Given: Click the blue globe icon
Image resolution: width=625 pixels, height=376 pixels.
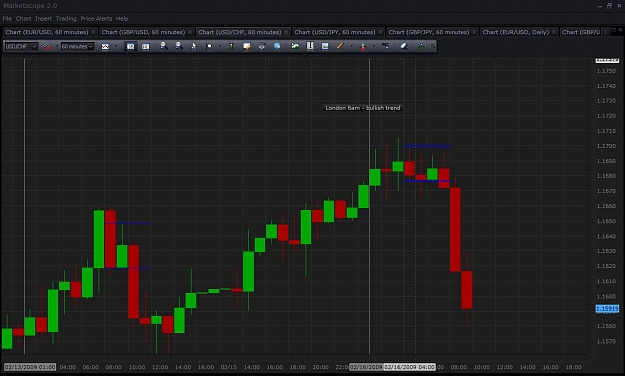Looking at the screenshot, I should point(277,46).
